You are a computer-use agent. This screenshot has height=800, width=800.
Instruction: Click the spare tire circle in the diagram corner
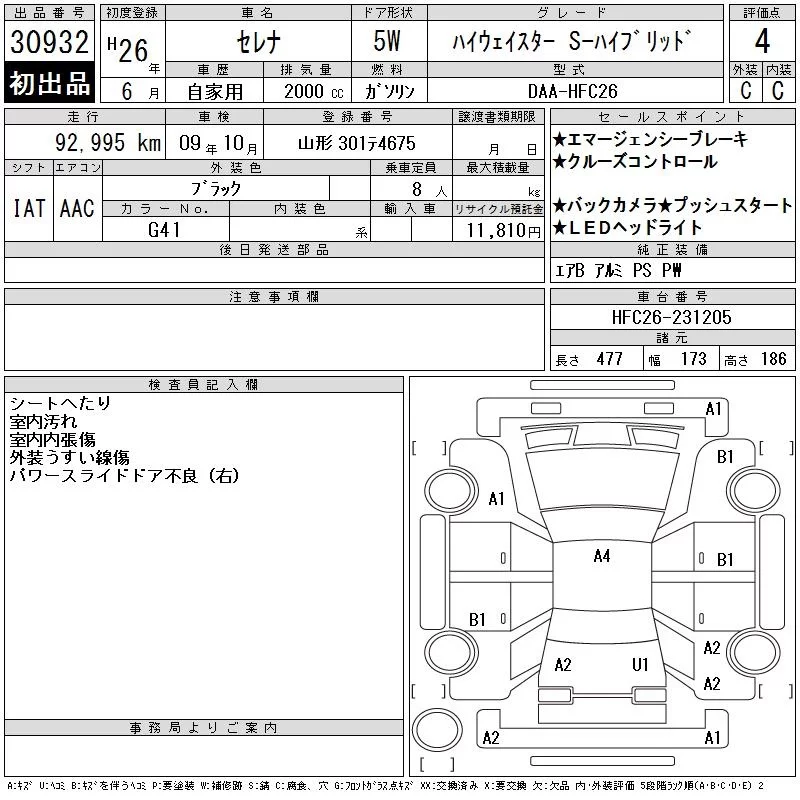(x=437, y=729)
